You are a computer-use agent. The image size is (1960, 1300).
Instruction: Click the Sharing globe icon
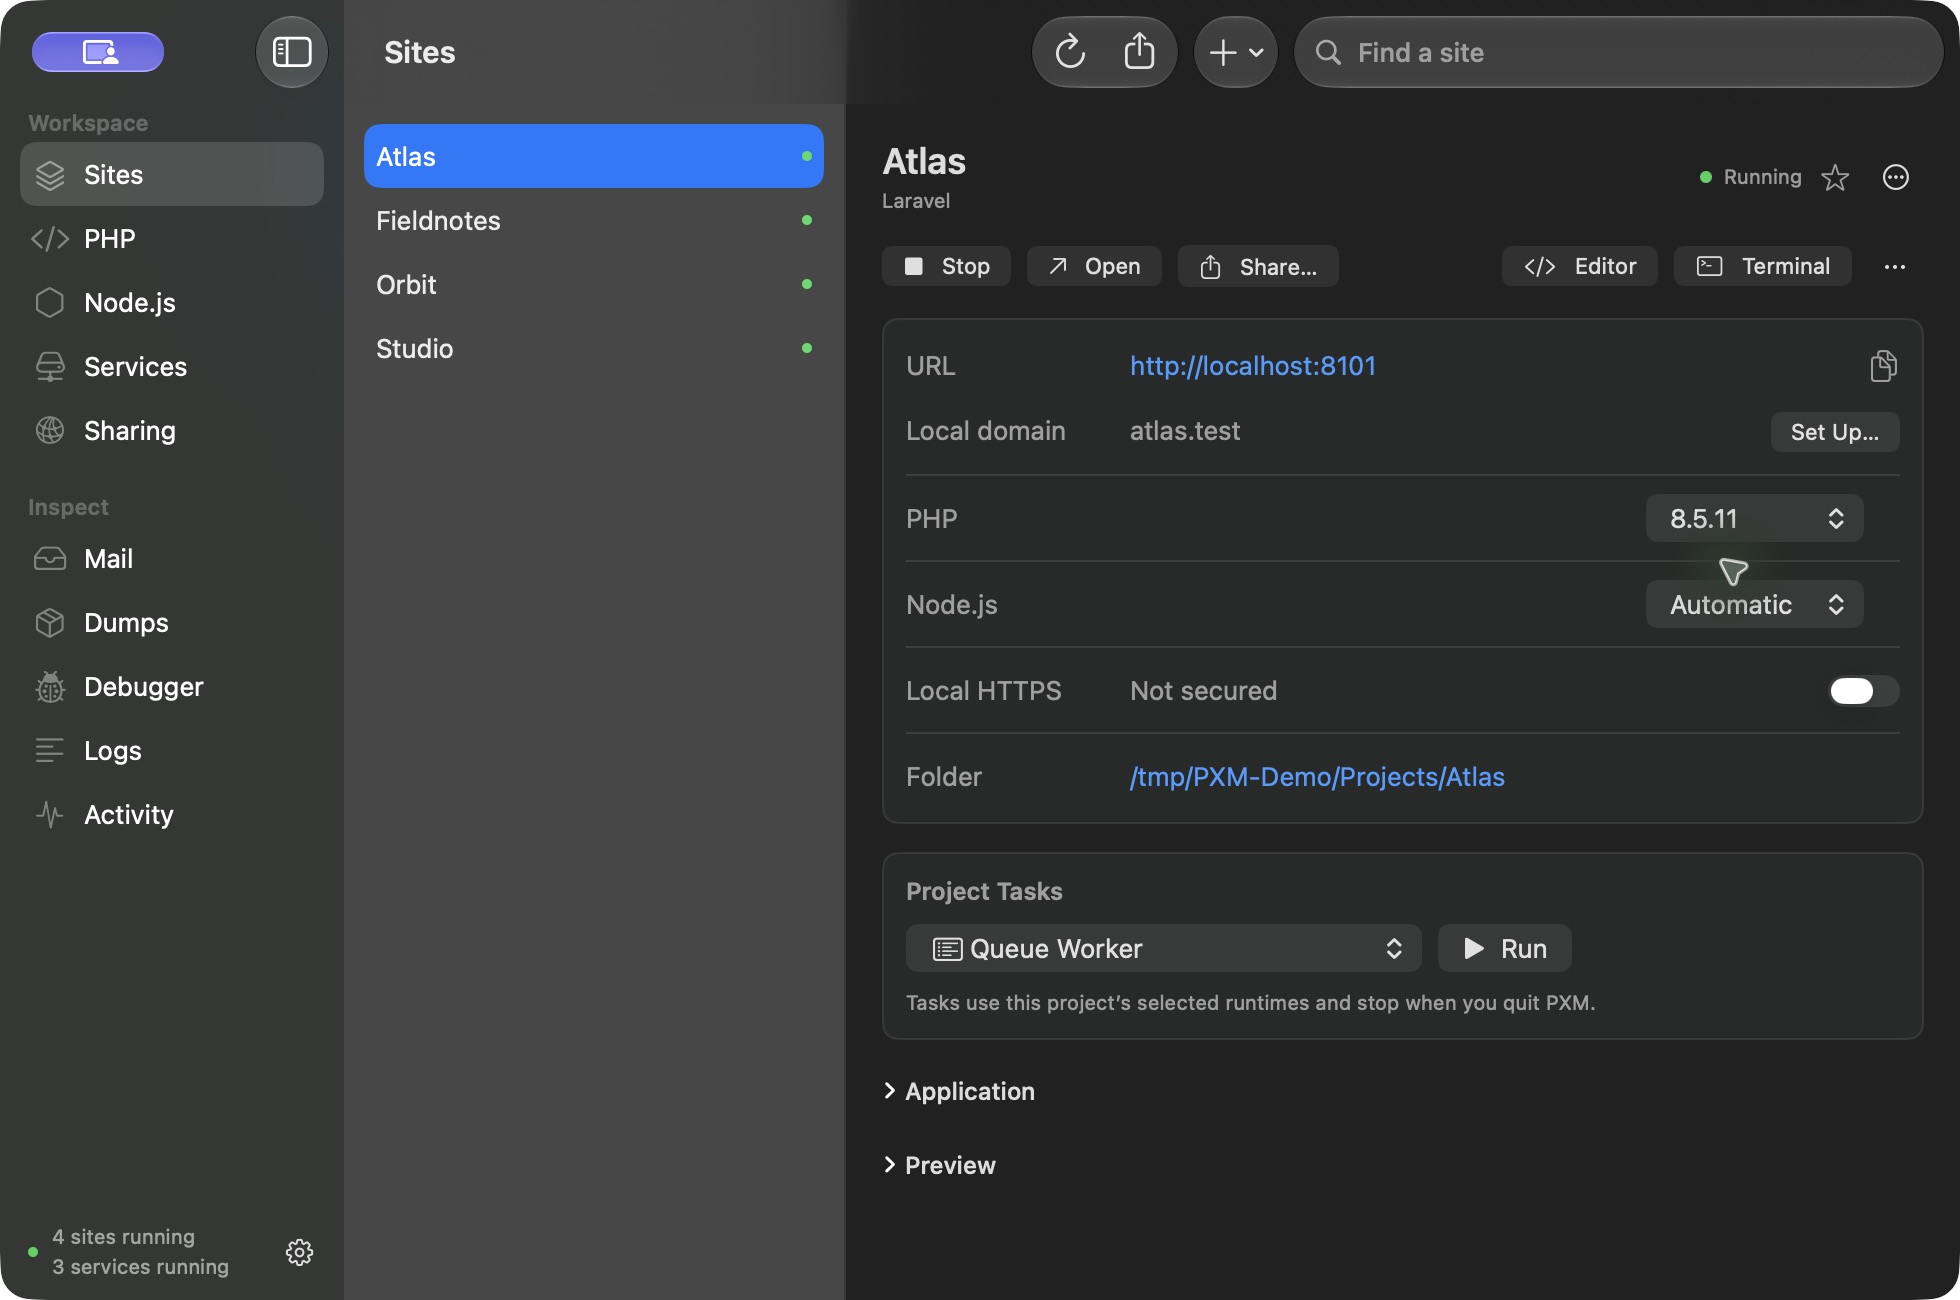pos(50,430)
